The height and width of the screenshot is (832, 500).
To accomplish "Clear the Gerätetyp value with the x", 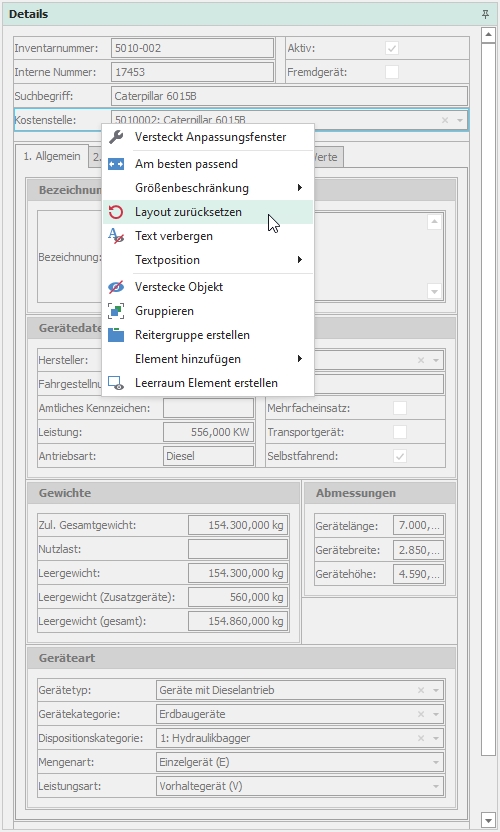I will coord(421,690).
